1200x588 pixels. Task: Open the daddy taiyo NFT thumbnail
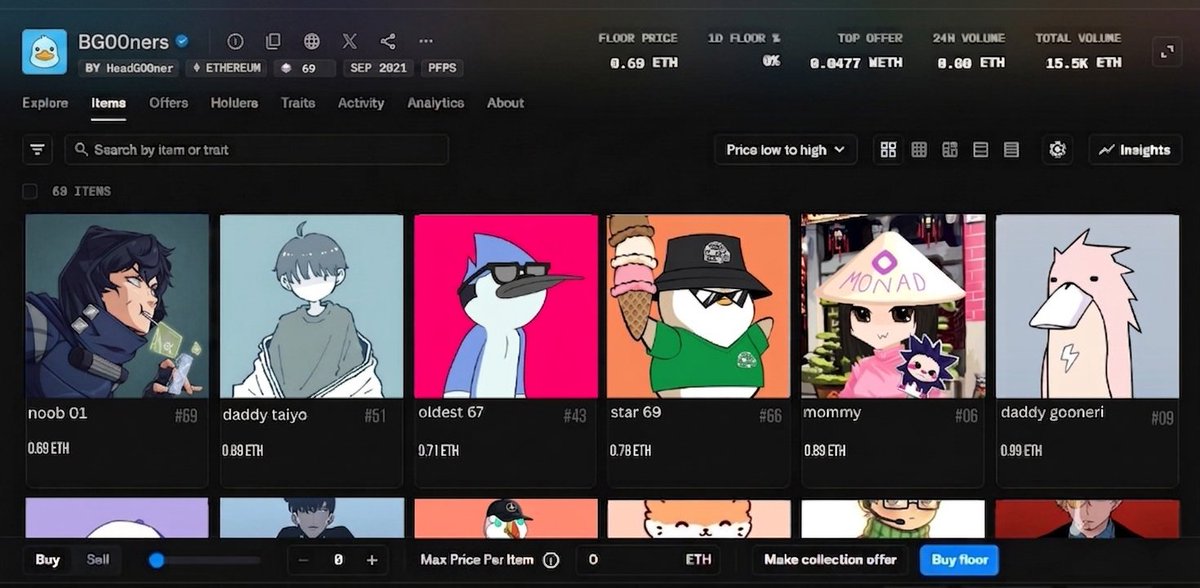(312, 306)
